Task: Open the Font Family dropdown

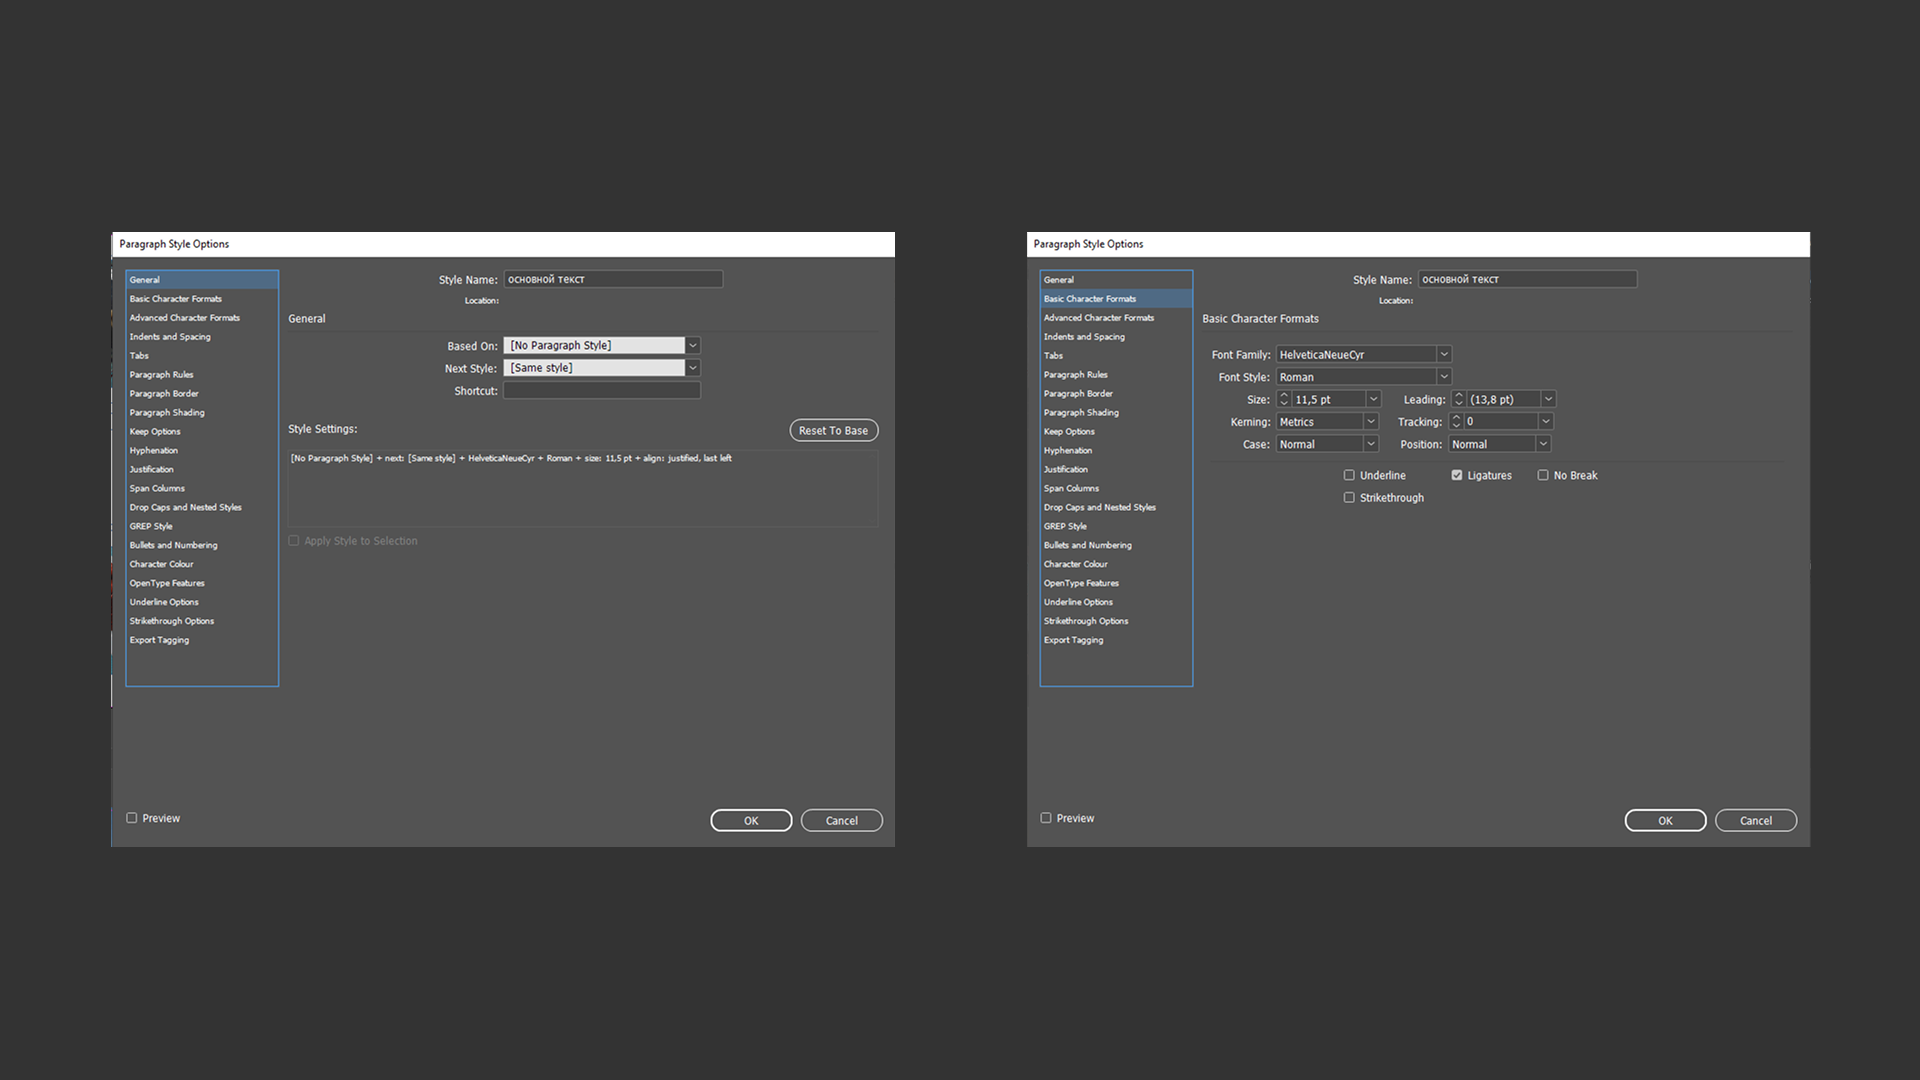Action: pos(1443,354)
